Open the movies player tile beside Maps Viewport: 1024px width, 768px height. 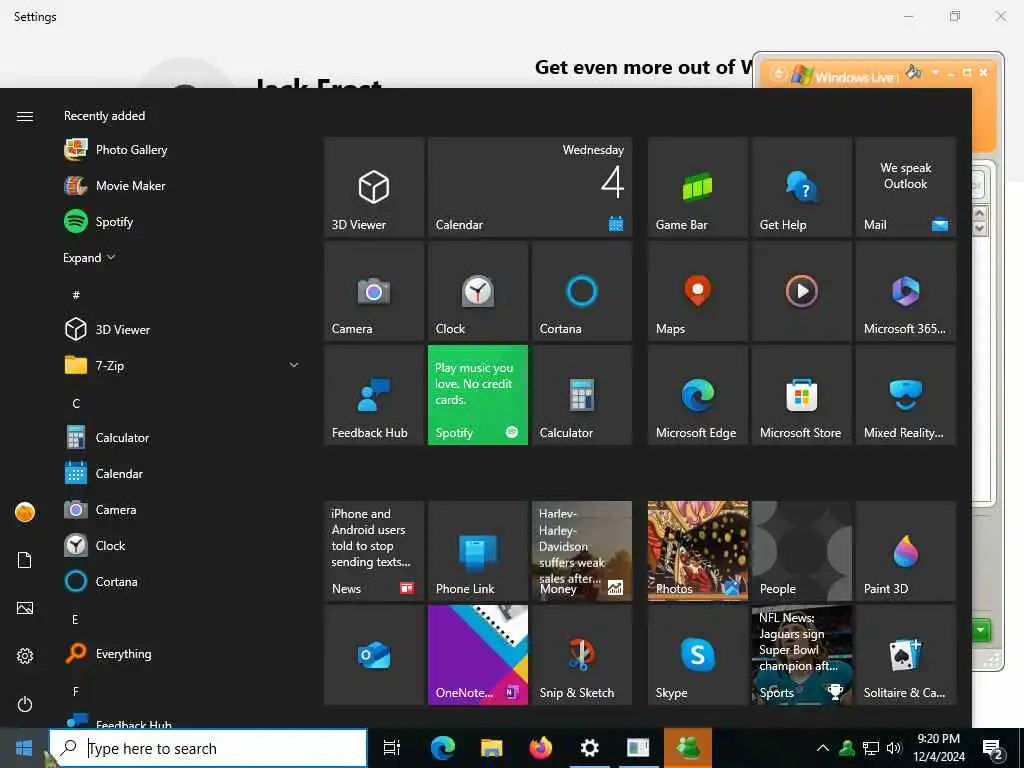[x=801, y=291]
